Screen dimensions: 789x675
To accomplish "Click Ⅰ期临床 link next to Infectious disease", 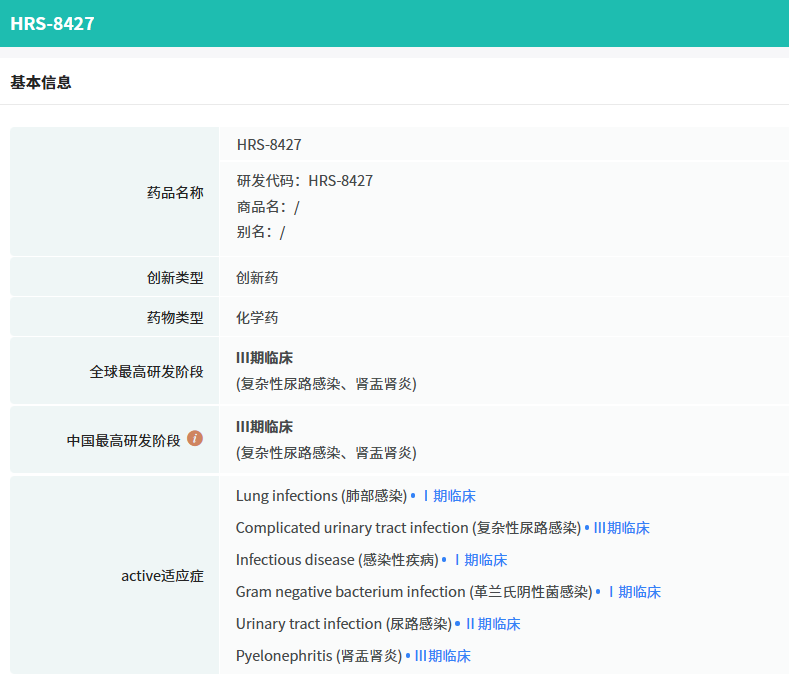I will pyautogui.click(x=480, y=560).
